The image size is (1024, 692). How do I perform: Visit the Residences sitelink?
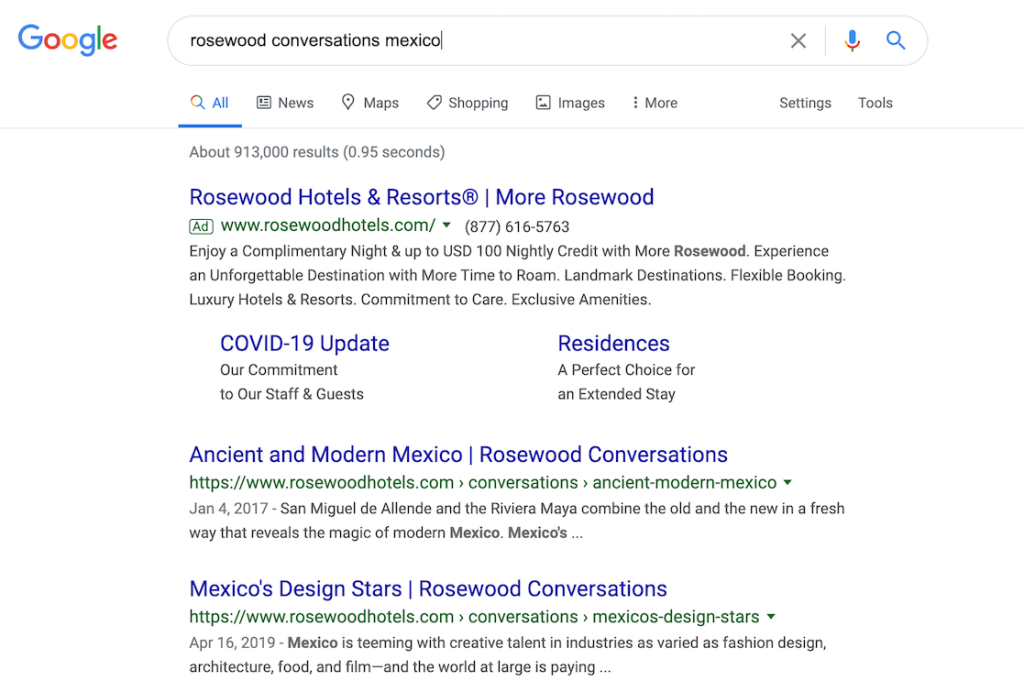coord(613,343)
